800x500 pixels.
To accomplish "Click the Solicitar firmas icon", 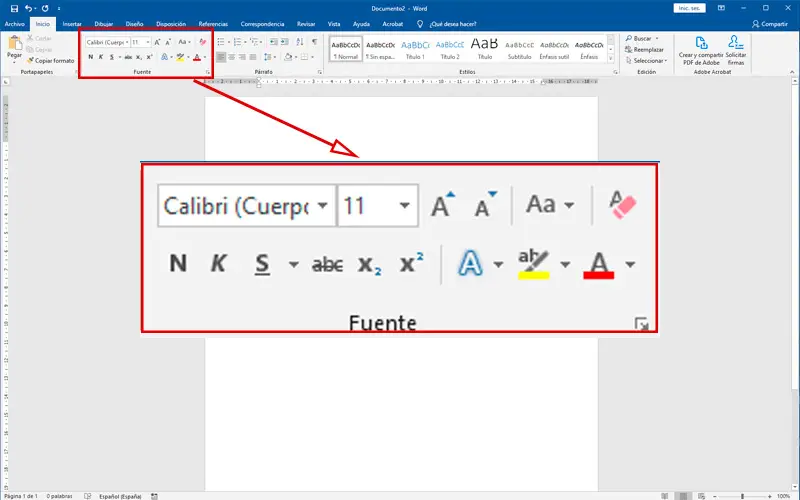I will click(x=737, y=48).
